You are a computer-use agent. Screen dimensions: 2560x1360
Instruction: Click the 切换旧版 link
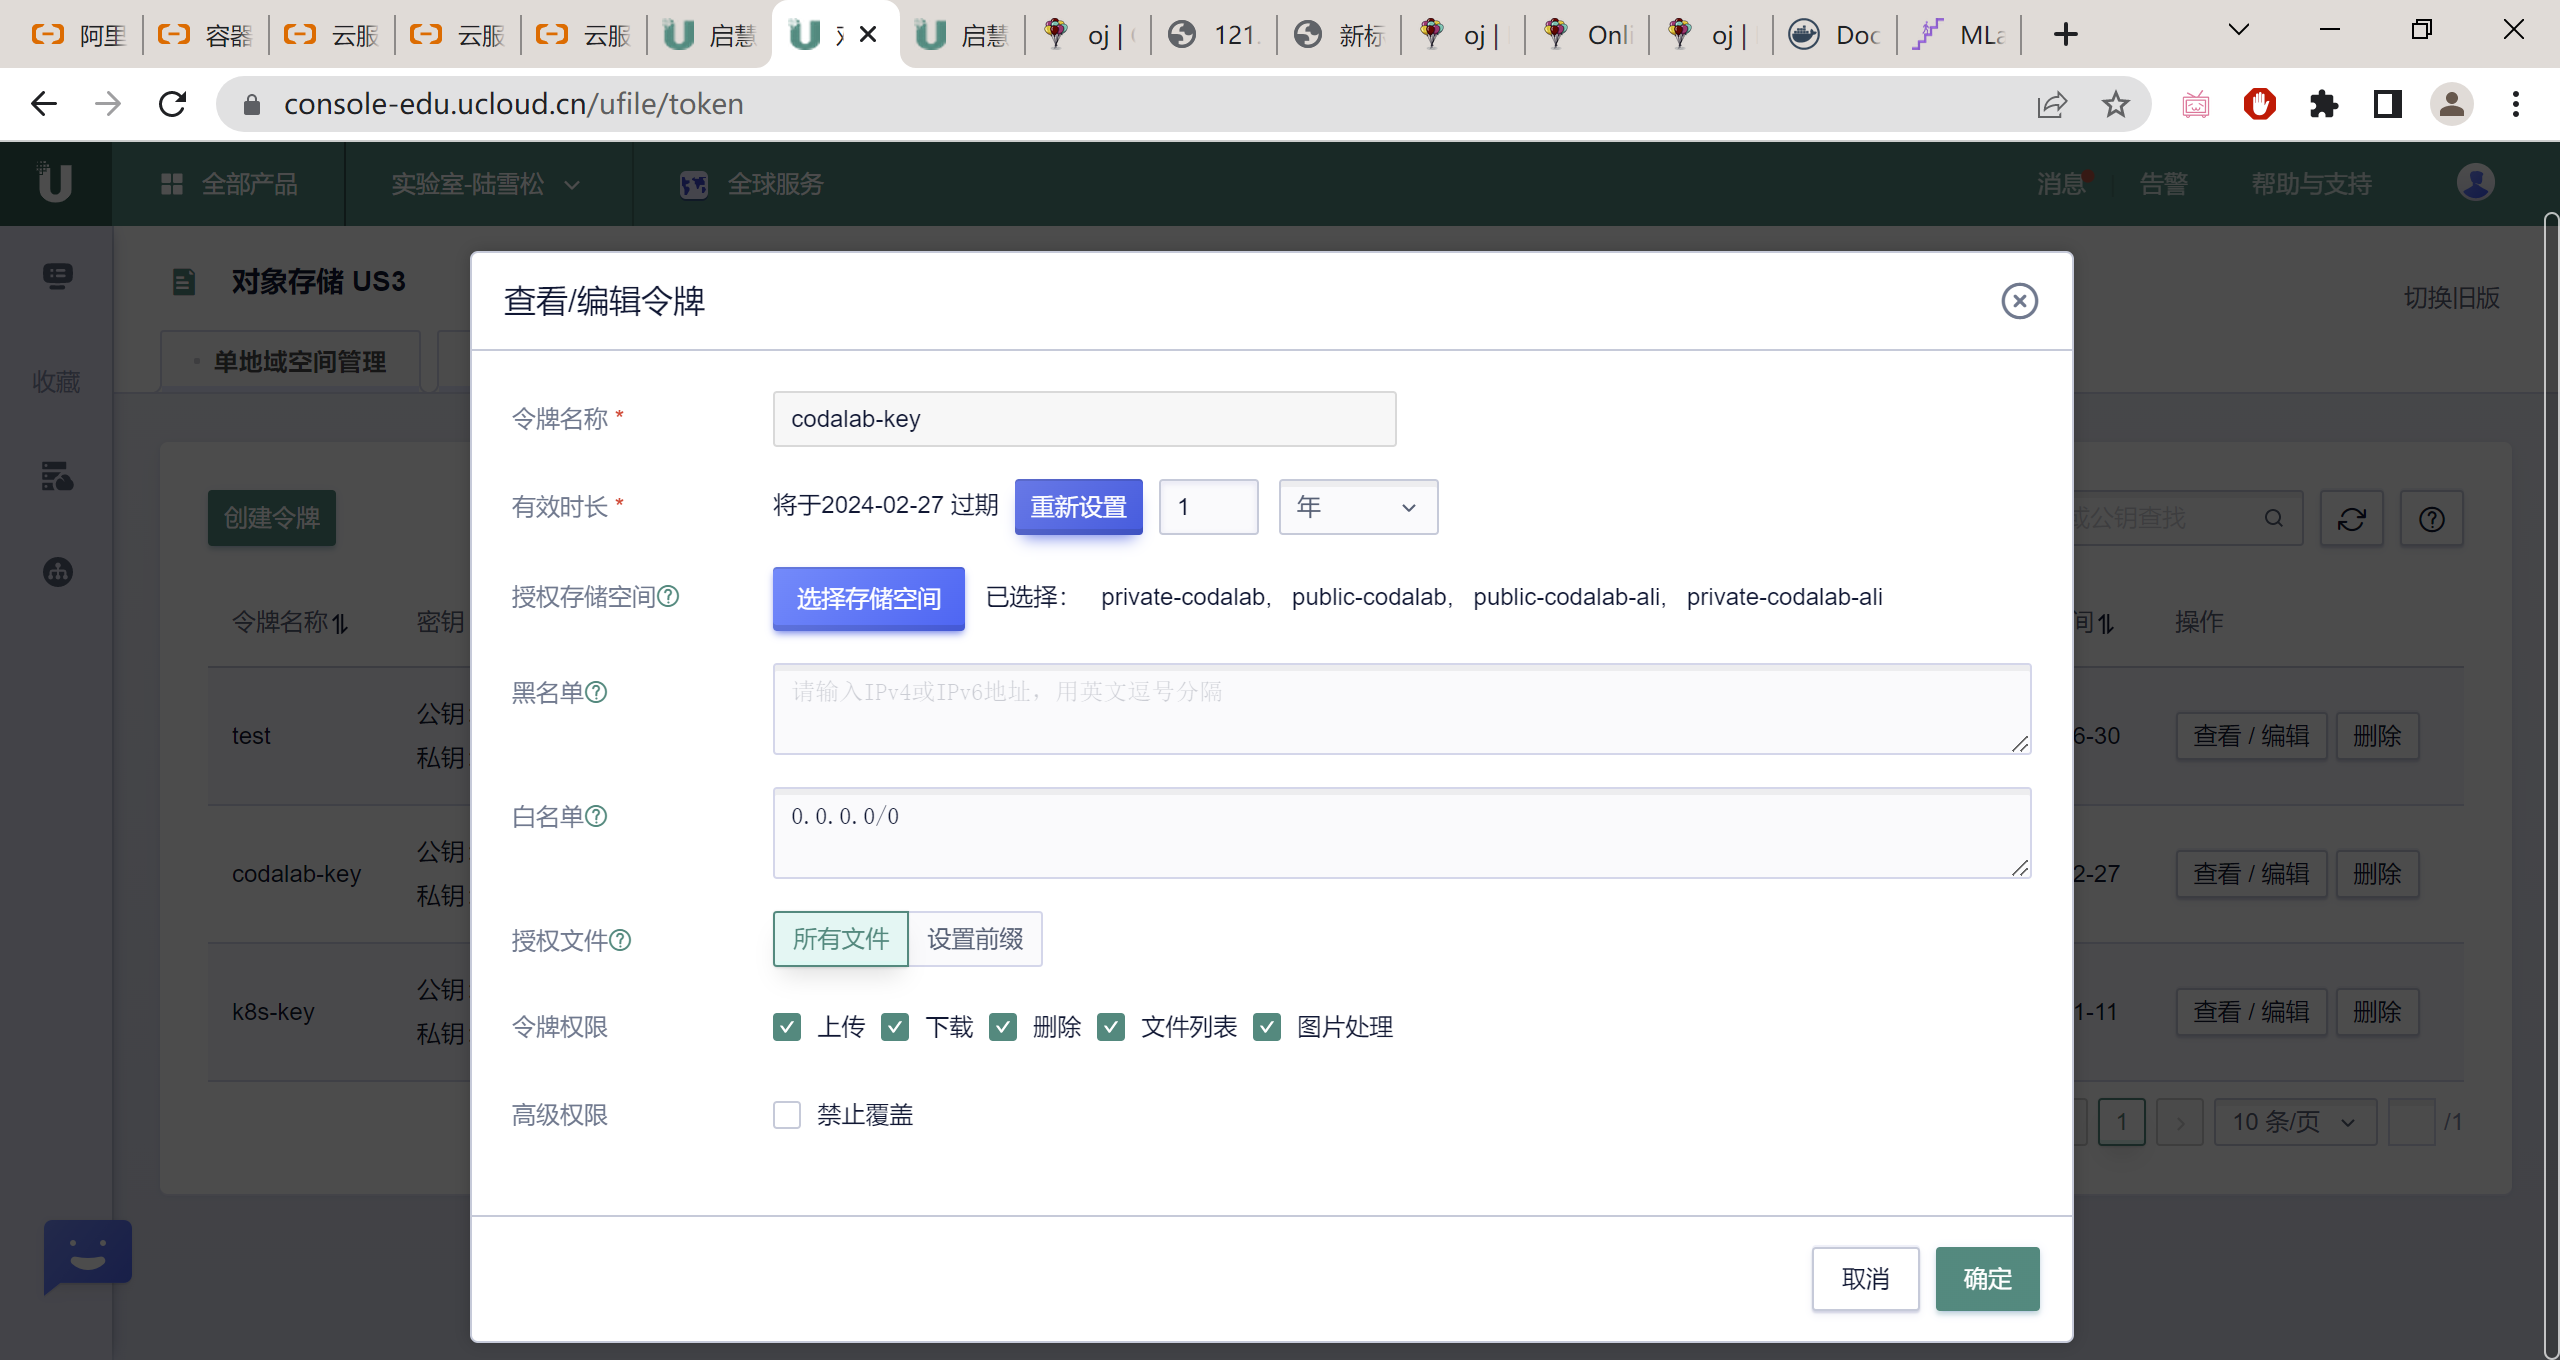click(2451, 298)
